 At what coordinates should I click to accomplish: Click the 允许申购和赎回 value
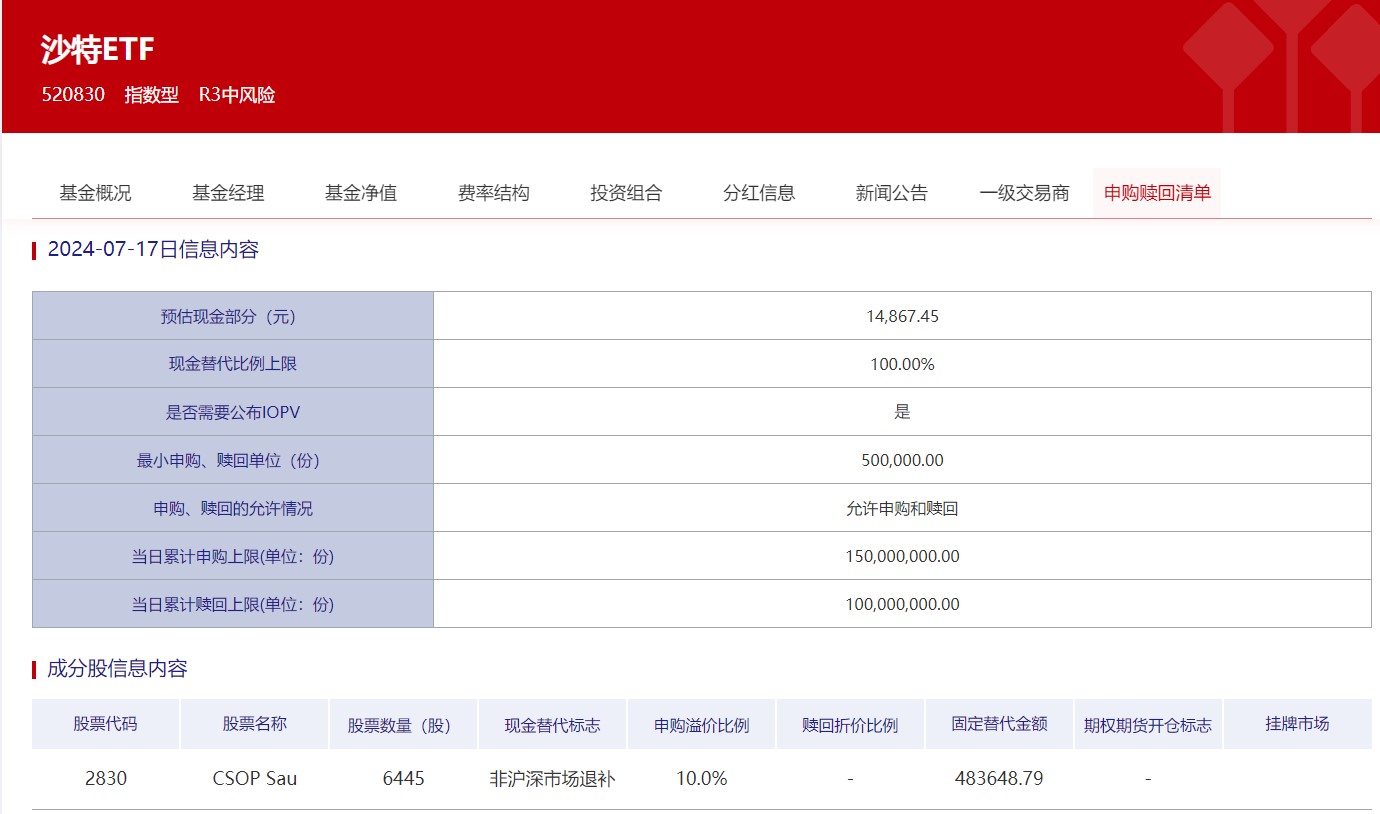[902, 508]
